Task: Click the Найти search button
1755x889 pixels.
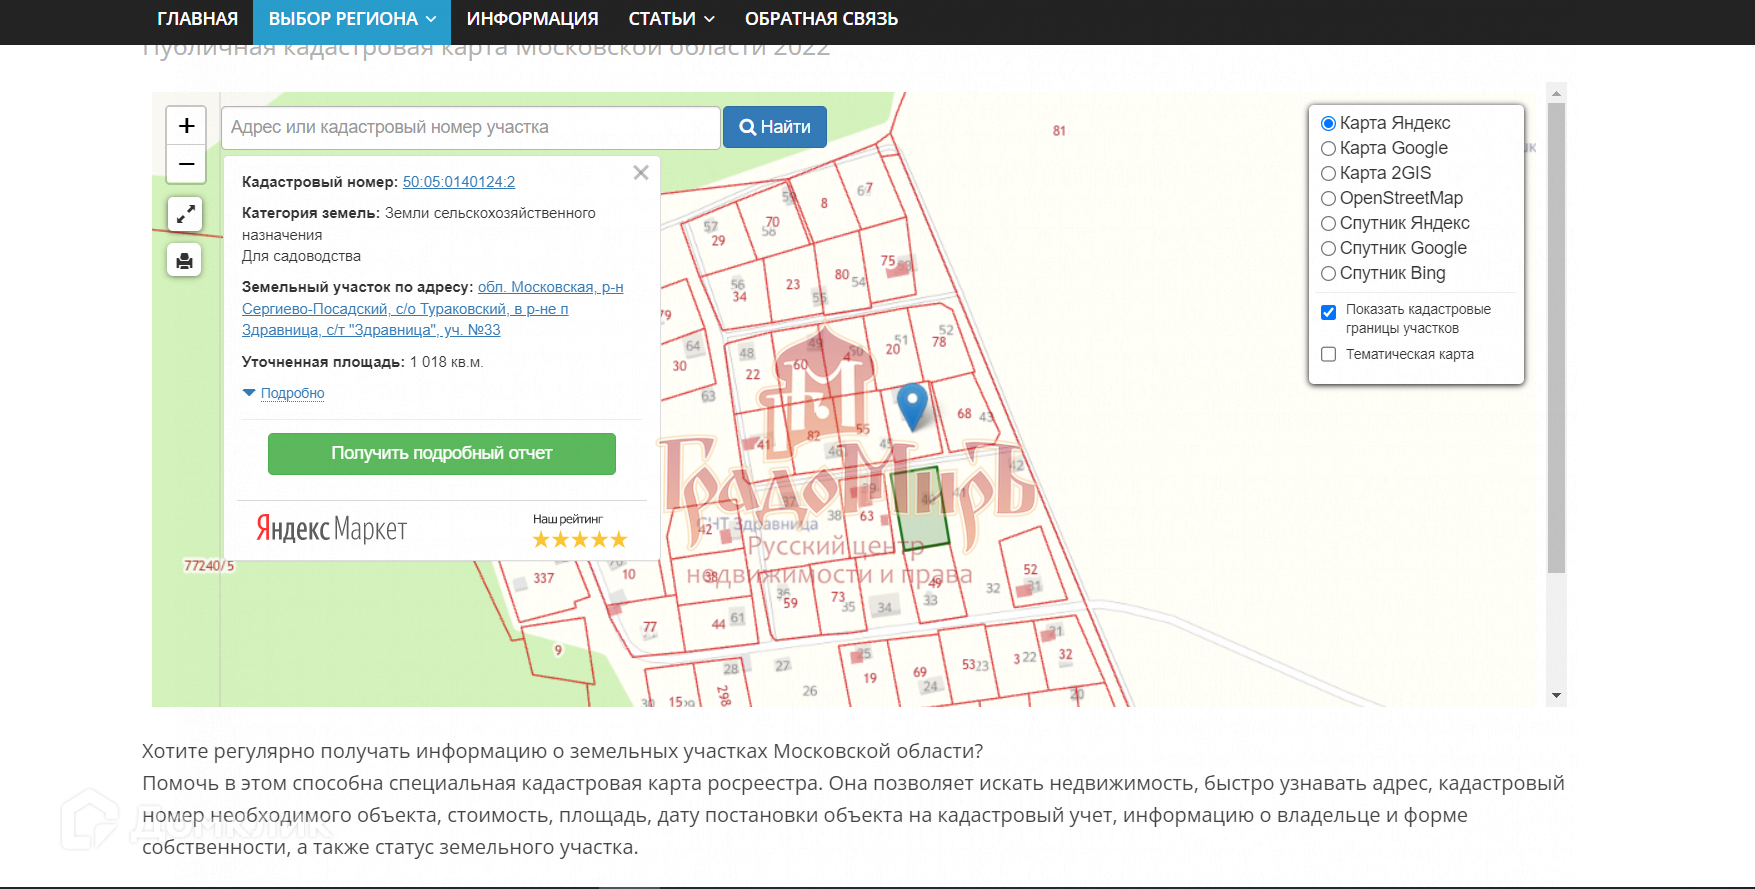Action: pyautogui.click(x=775, y=127)
